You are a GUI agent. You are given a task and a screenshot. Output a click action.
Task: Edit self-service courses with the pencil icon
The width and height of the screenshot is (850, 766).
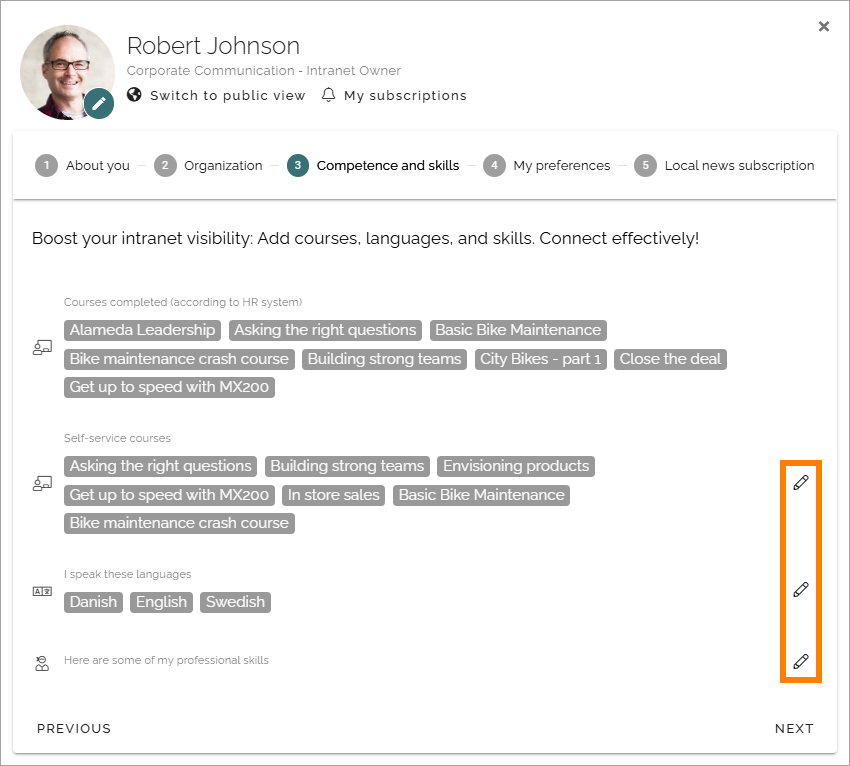pos(801,482)
